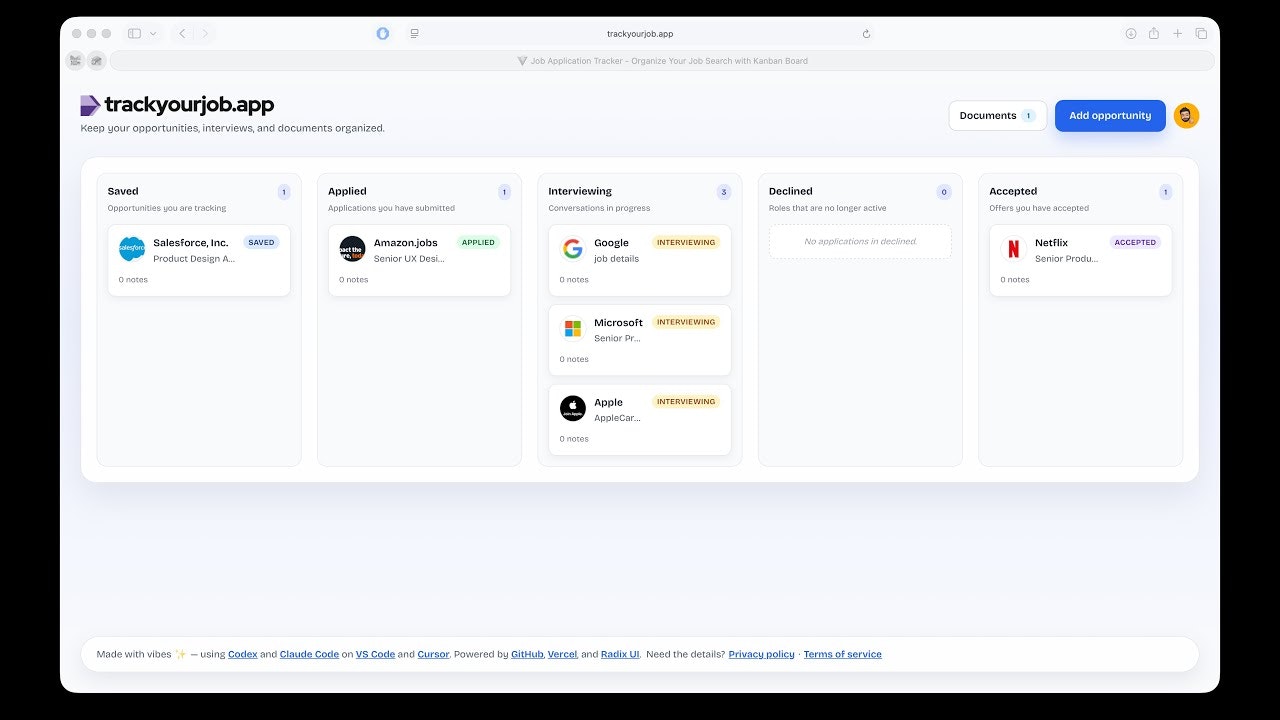1280x720 pixels.
Task: Open the Documents panel
Action: click(996, 115)
